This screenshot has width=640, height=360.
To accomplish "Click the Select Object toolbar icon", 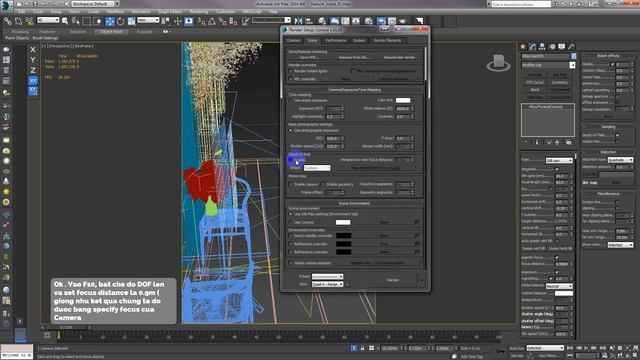I will pos(65,21).
